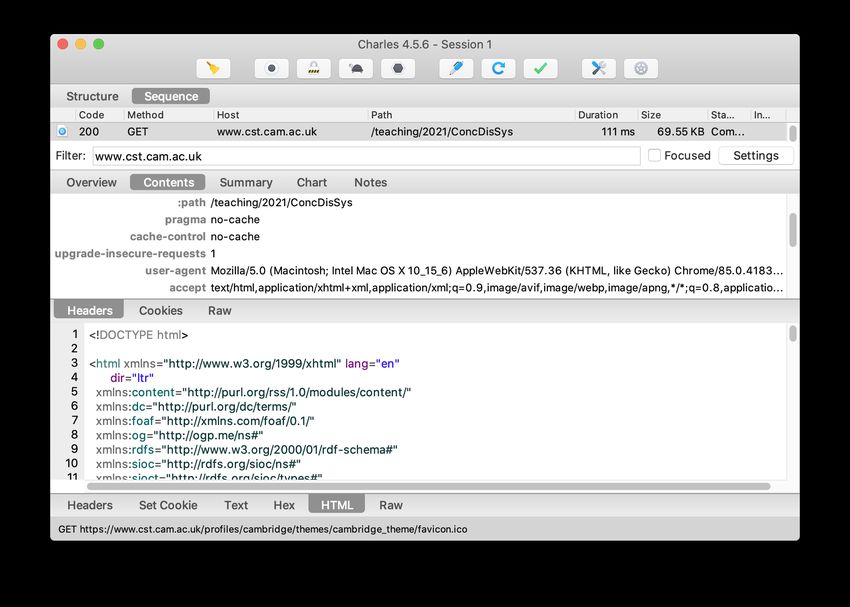The height and width of the screenshot is (607, 850).
Task: Click the xmlns:foaf line in the HTML
Action: tap(205, 421)
